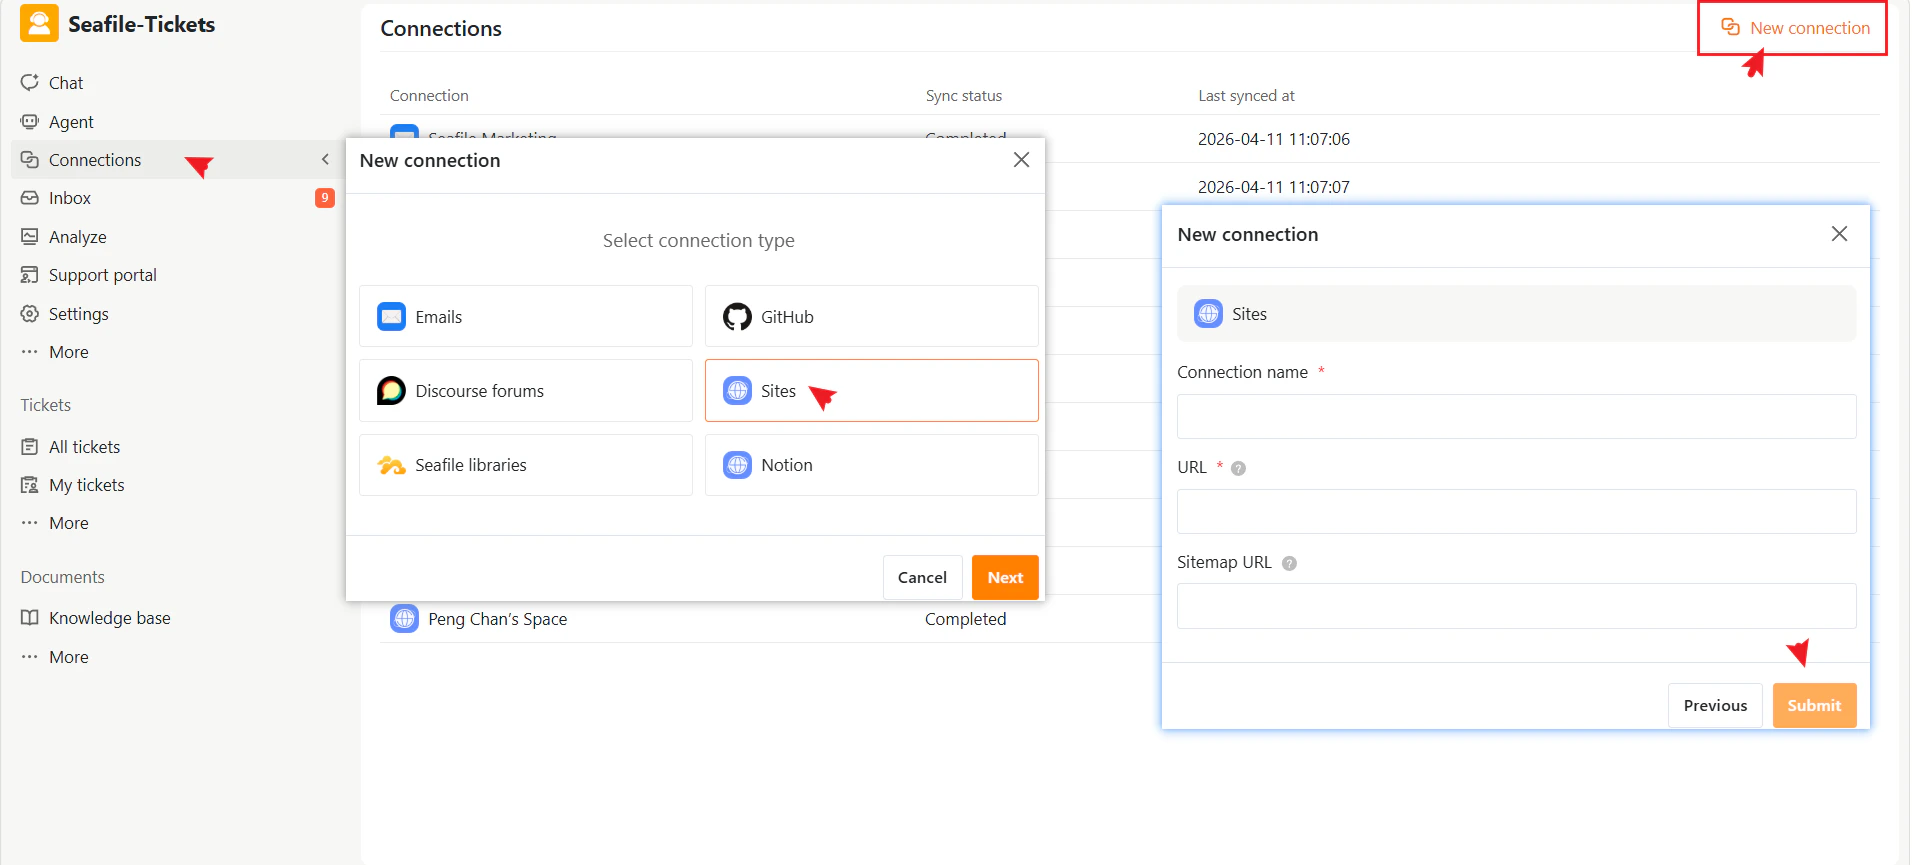
Task: Click timestamp 2026-04-11 11:07:06
Action: [x=1274, y=139]
